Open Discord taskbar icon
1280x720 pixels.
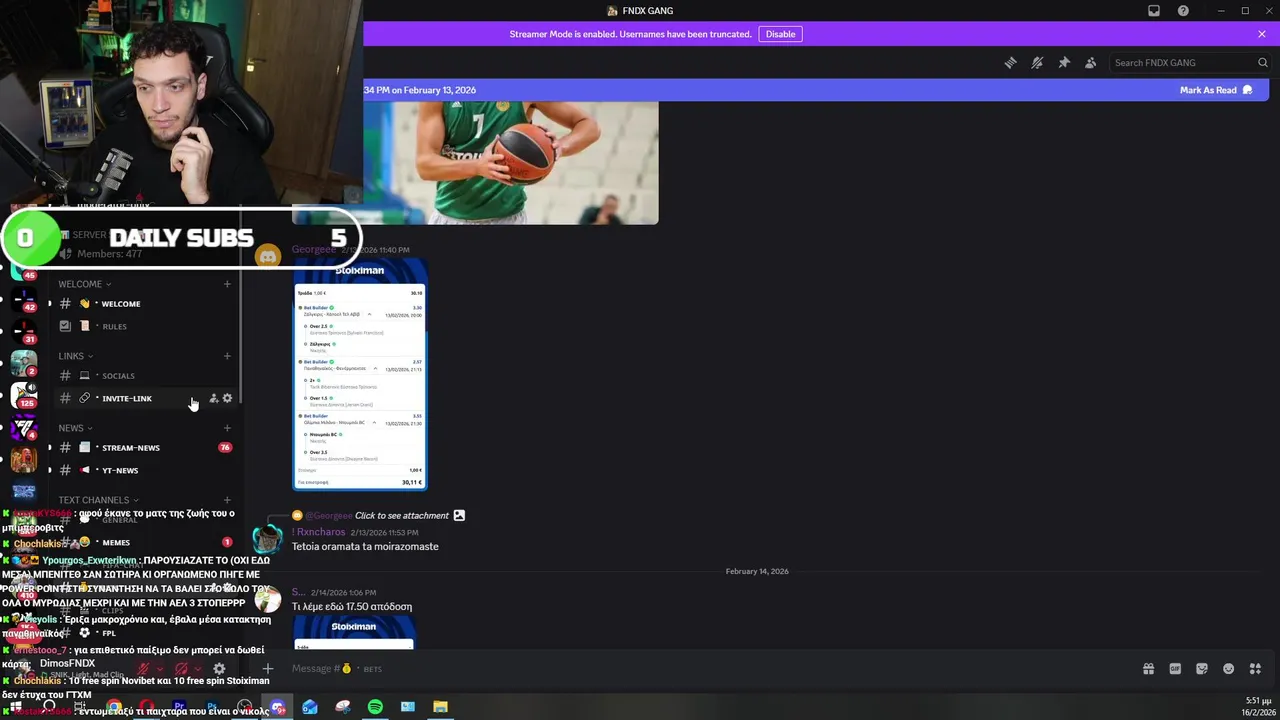pos(278,707)
